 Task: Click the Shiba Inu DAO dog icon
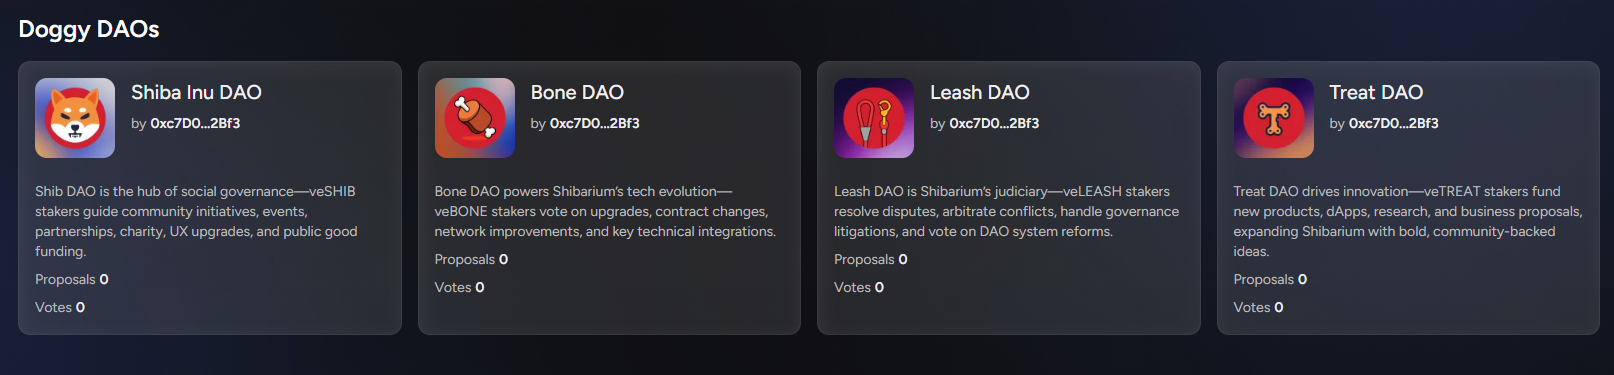point(75,118)
